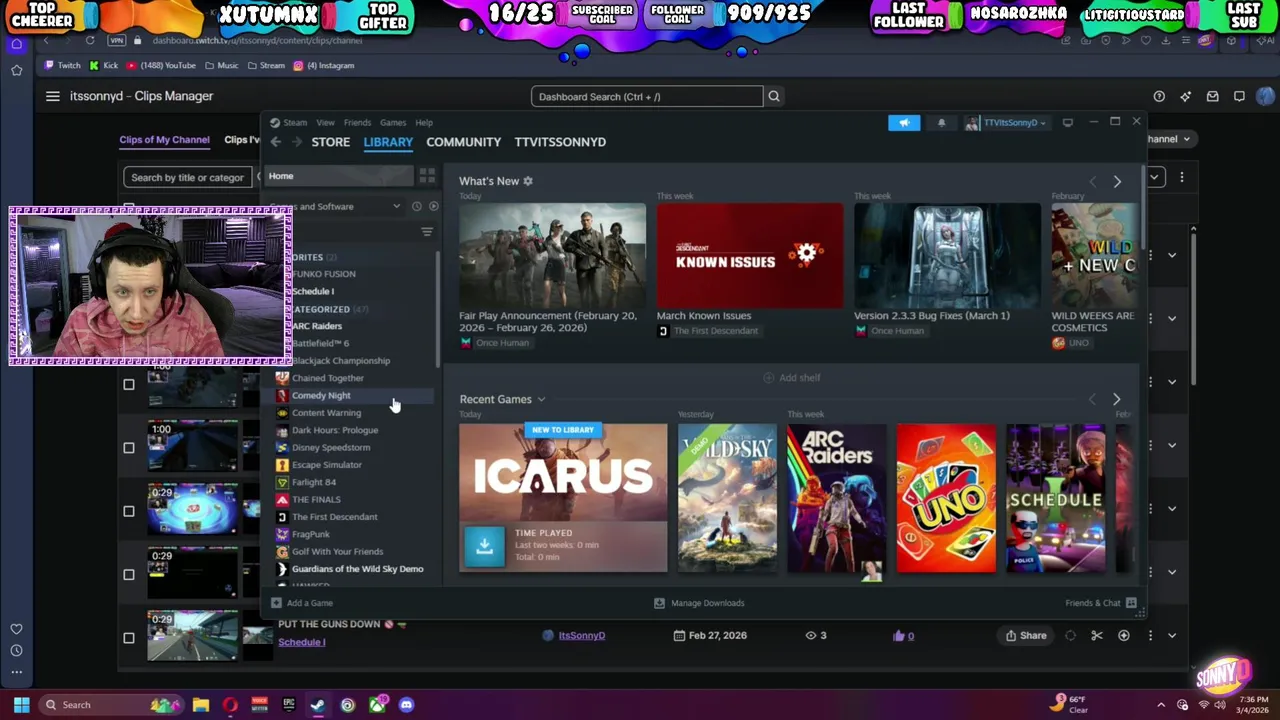Image resolution: width=1280 pixels, height=720 pixels.
Task: Trim Schedule I clip with scissors icon
Action: click(x=1097, y=636)
